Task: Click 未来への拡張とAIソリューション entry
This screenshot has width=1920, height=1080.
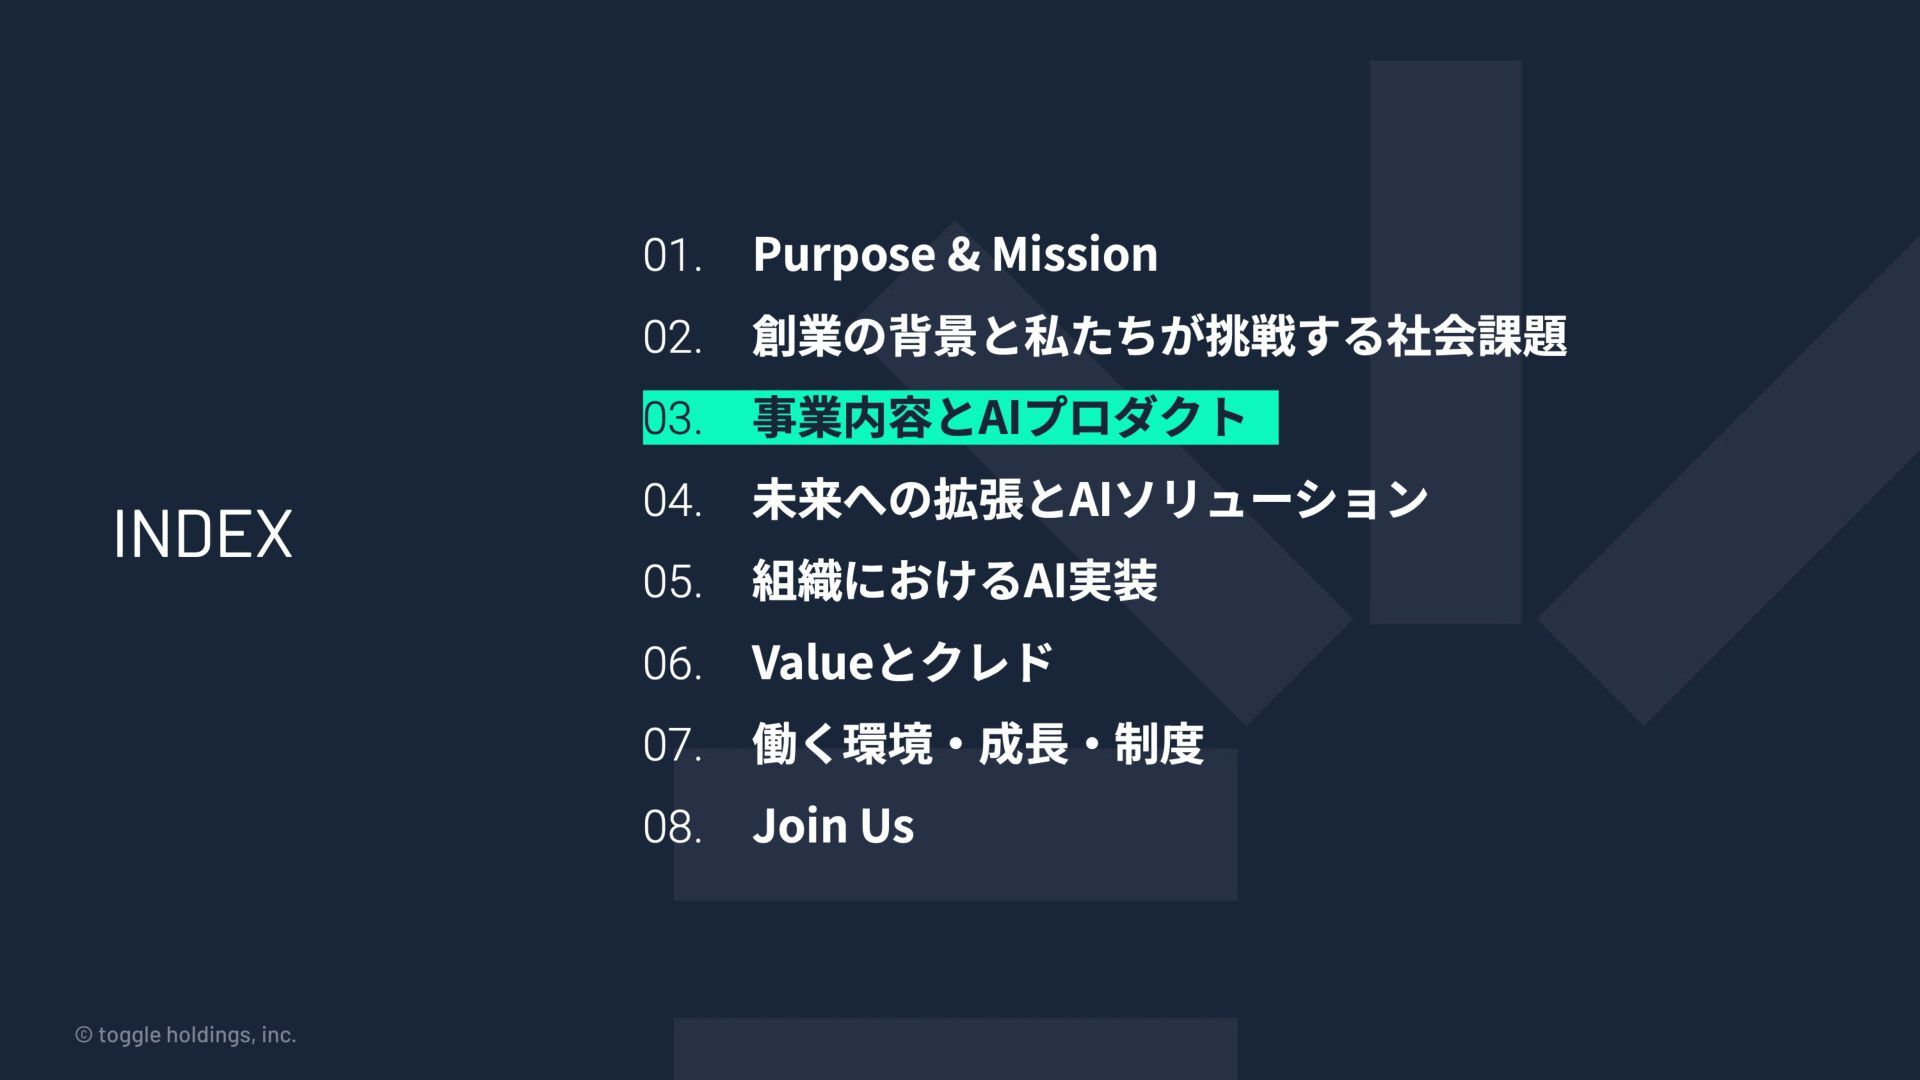Action: point(1090,500)
